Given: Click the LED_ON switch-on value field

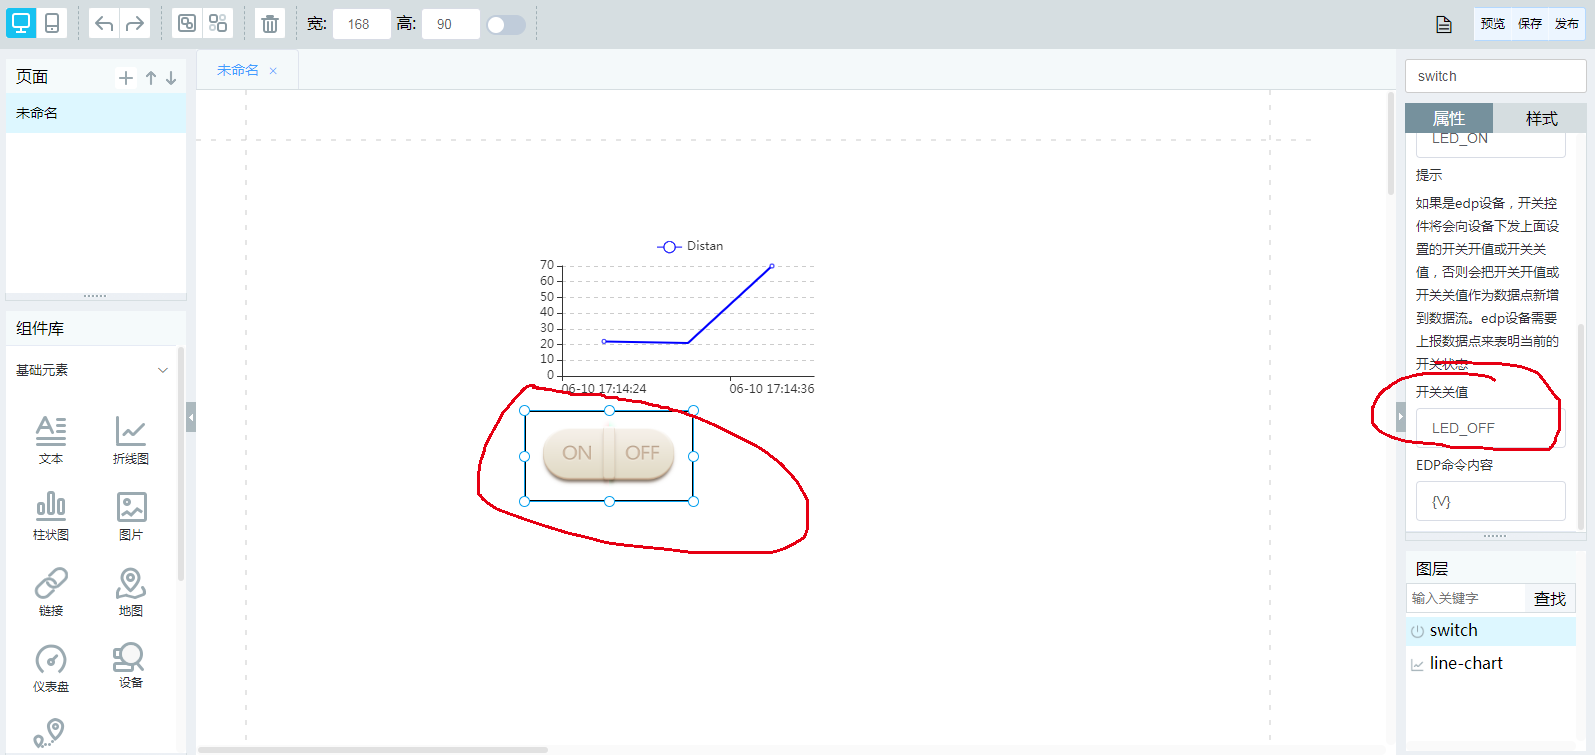Looking at the screenshot, I should (1490, 144).
